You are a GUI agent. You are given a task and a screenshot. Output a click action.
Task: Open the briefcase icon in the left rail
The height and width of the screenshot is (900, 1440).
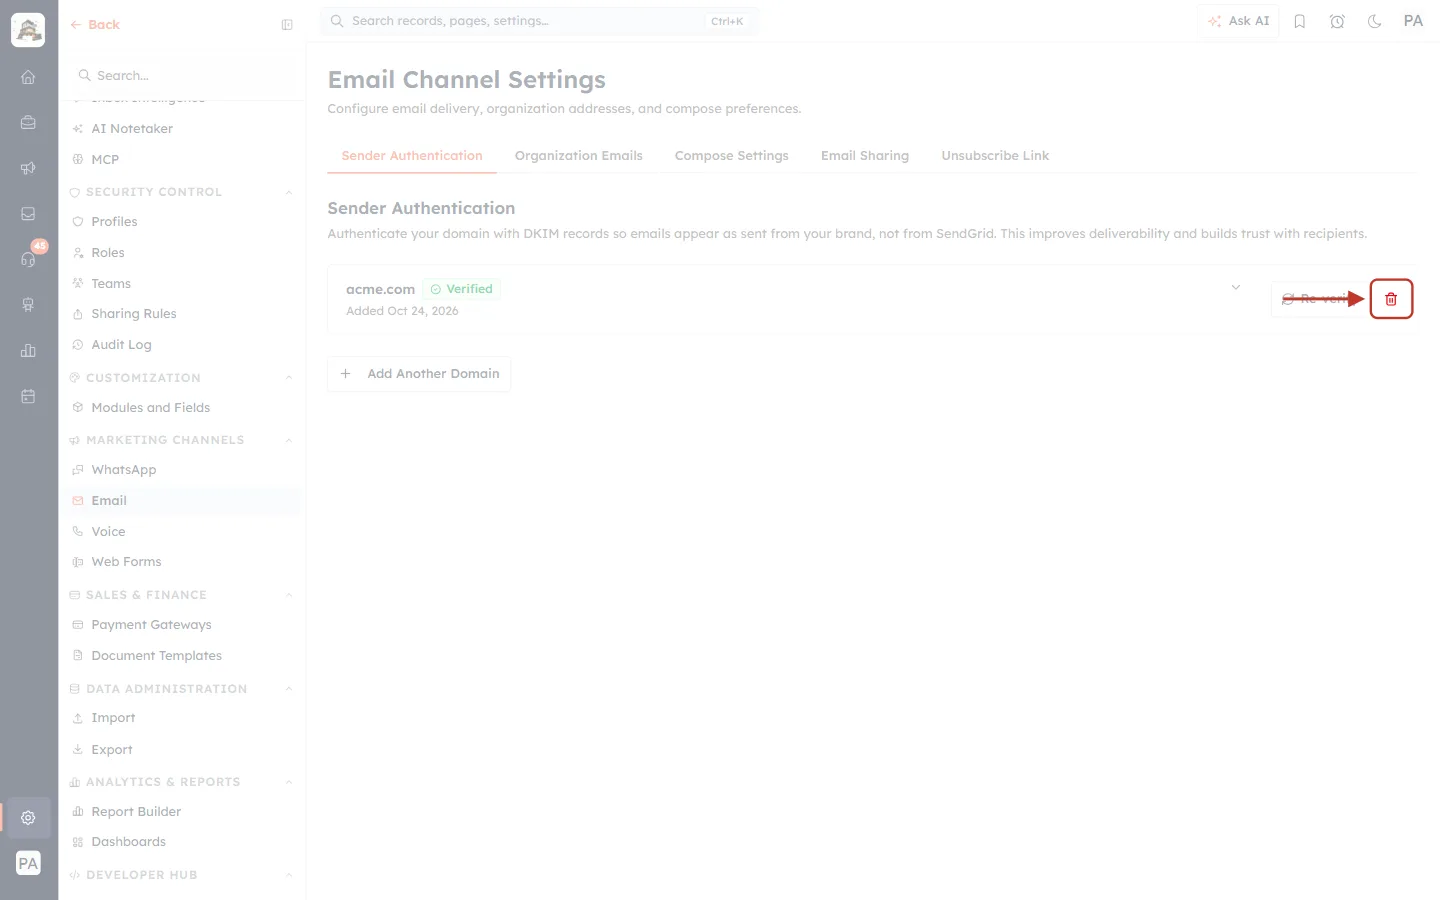(x=28, y=123)
